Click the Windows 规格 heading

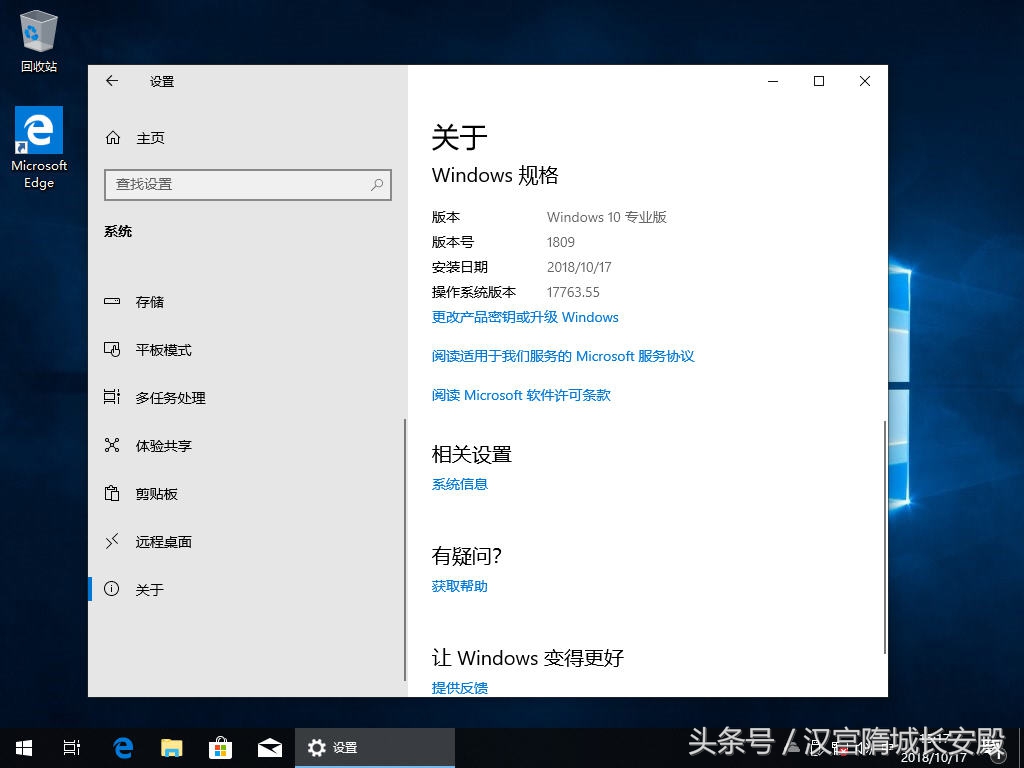click(495, 175)
